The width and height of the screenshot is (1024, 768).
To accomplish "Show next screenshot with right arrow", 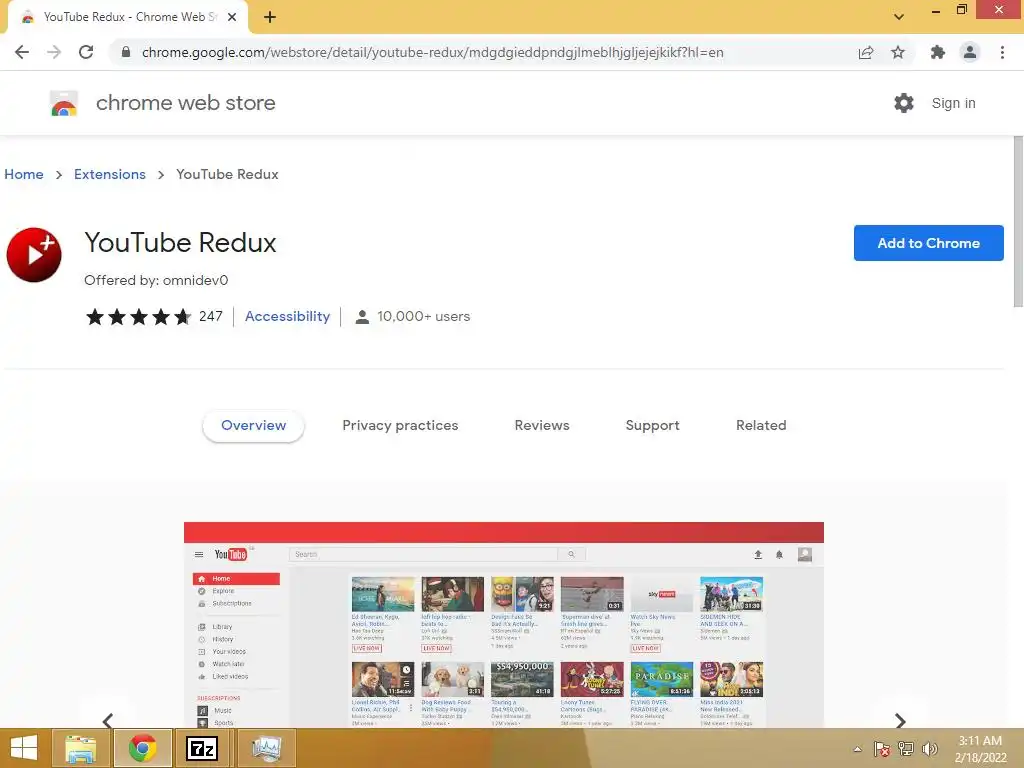I will (x=900, y=720).
